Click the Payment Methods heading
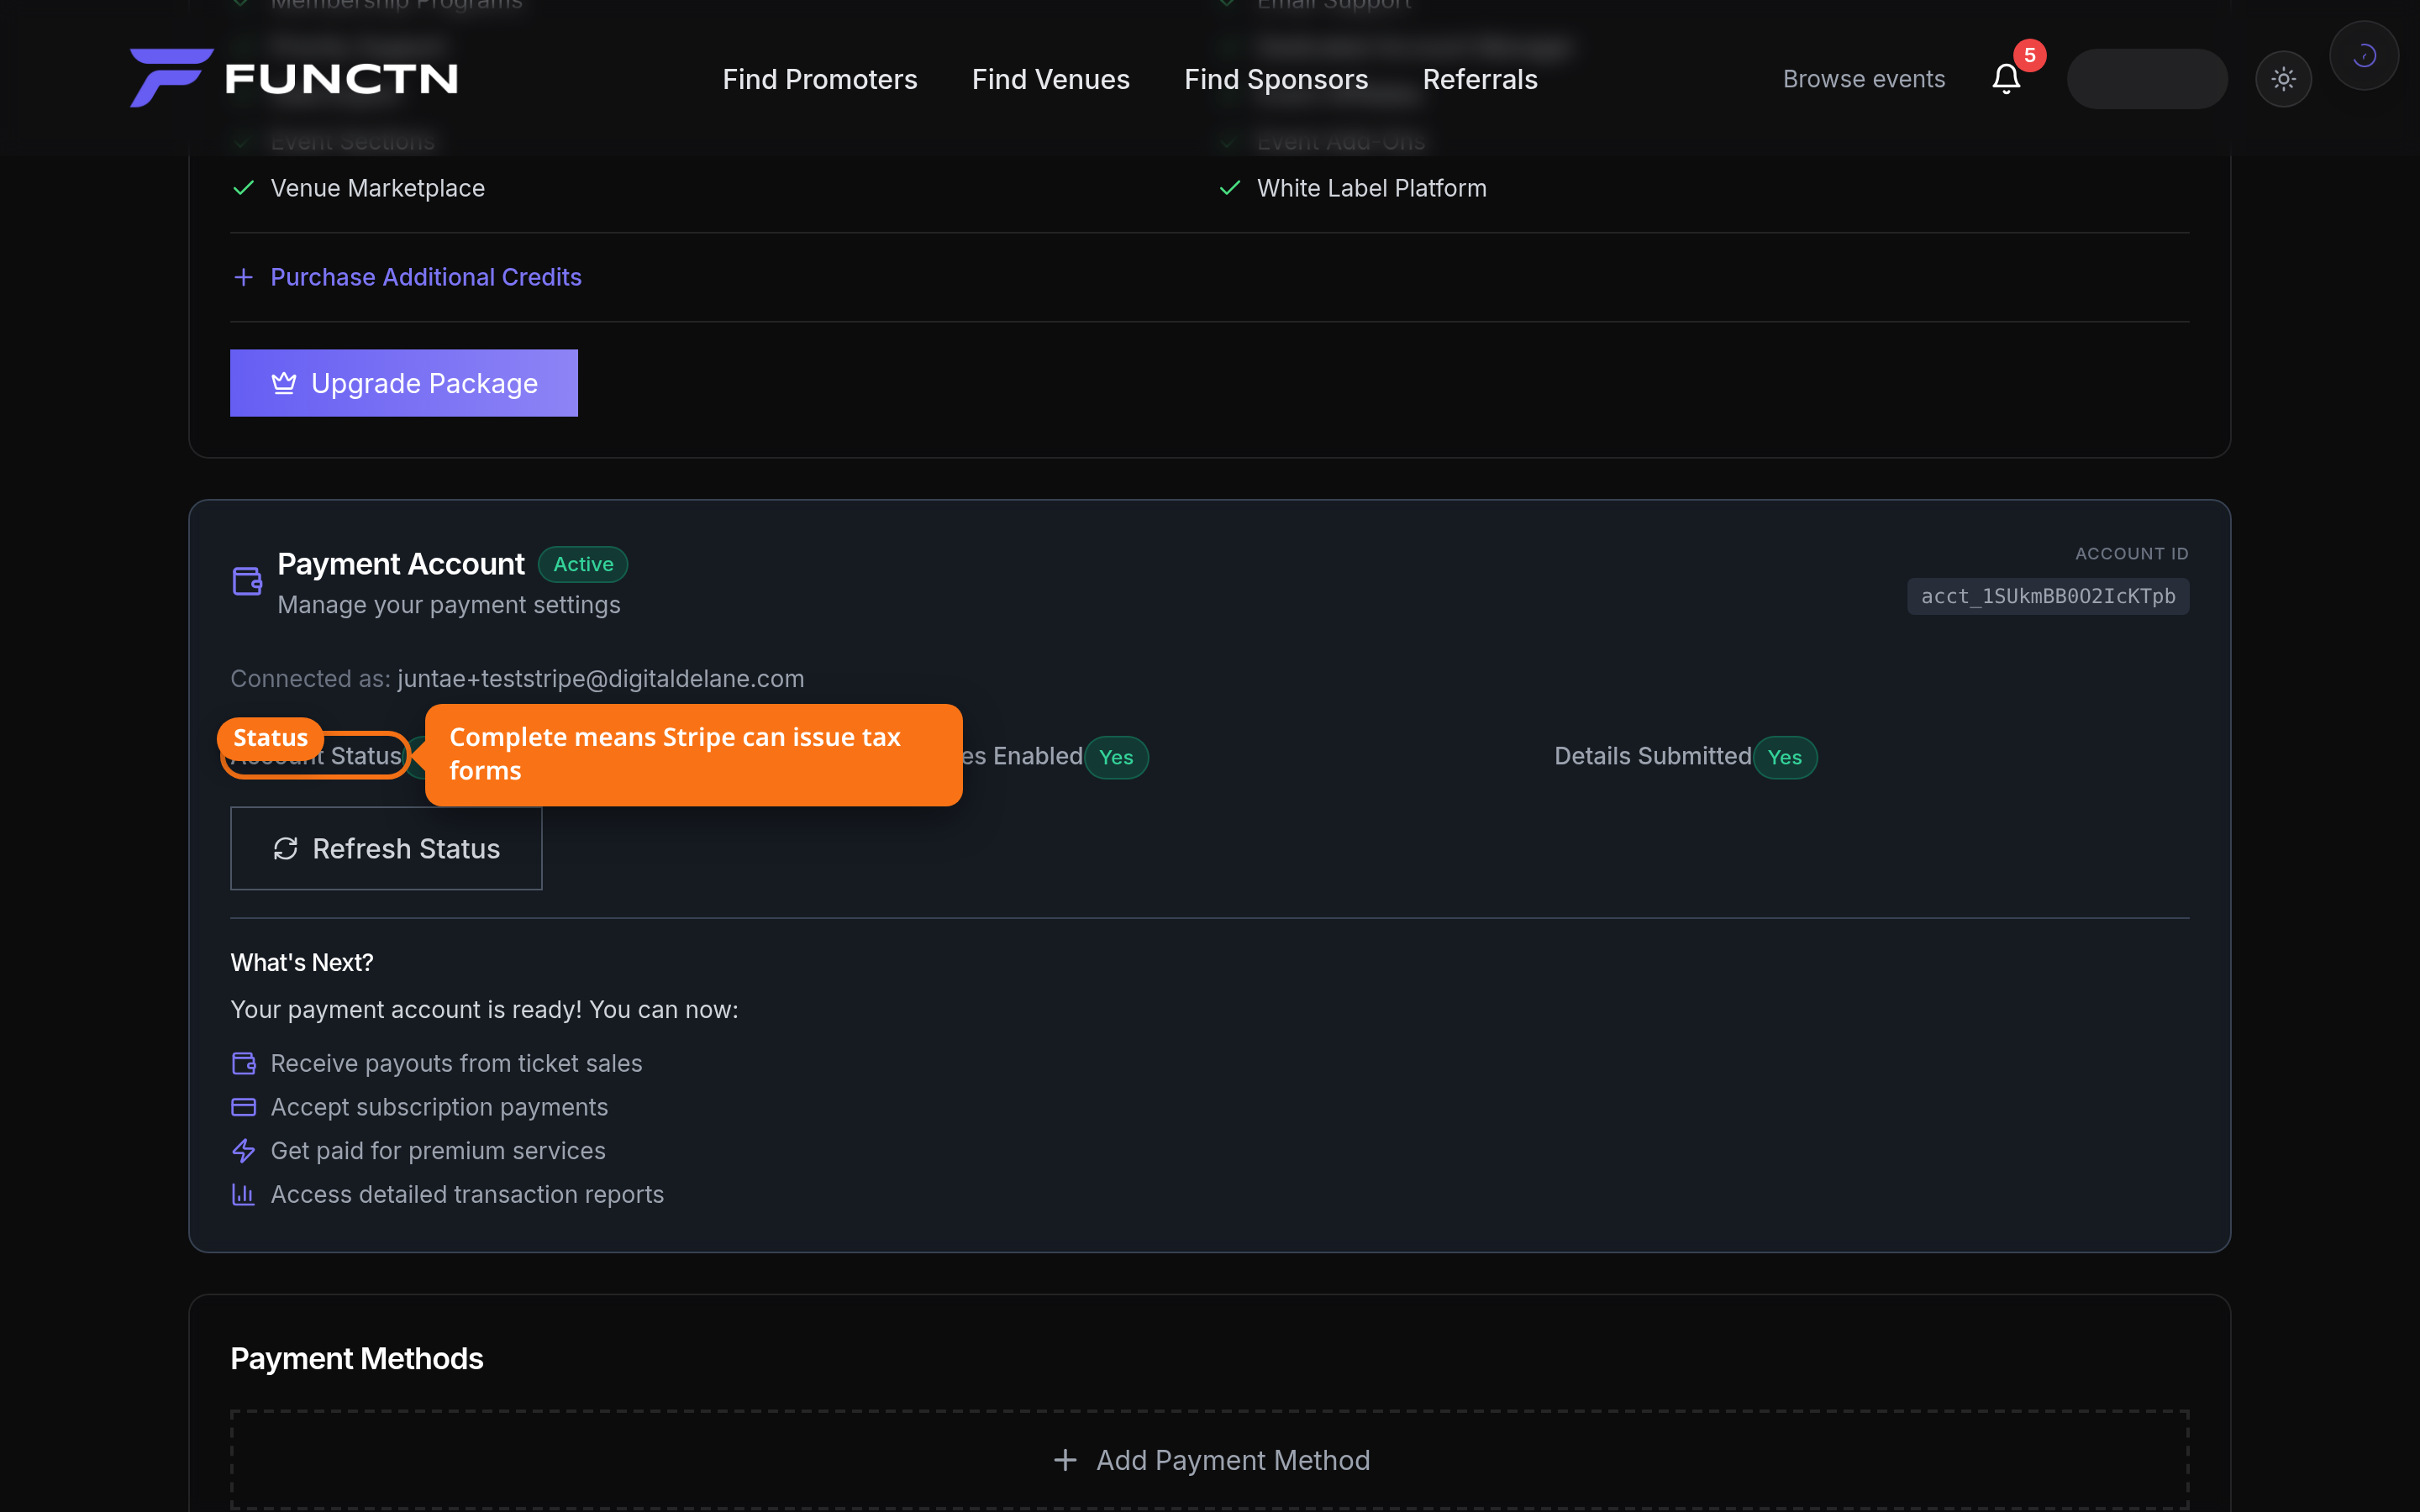Screen dimensions: 2420x1512 [x=357, y=1358]
